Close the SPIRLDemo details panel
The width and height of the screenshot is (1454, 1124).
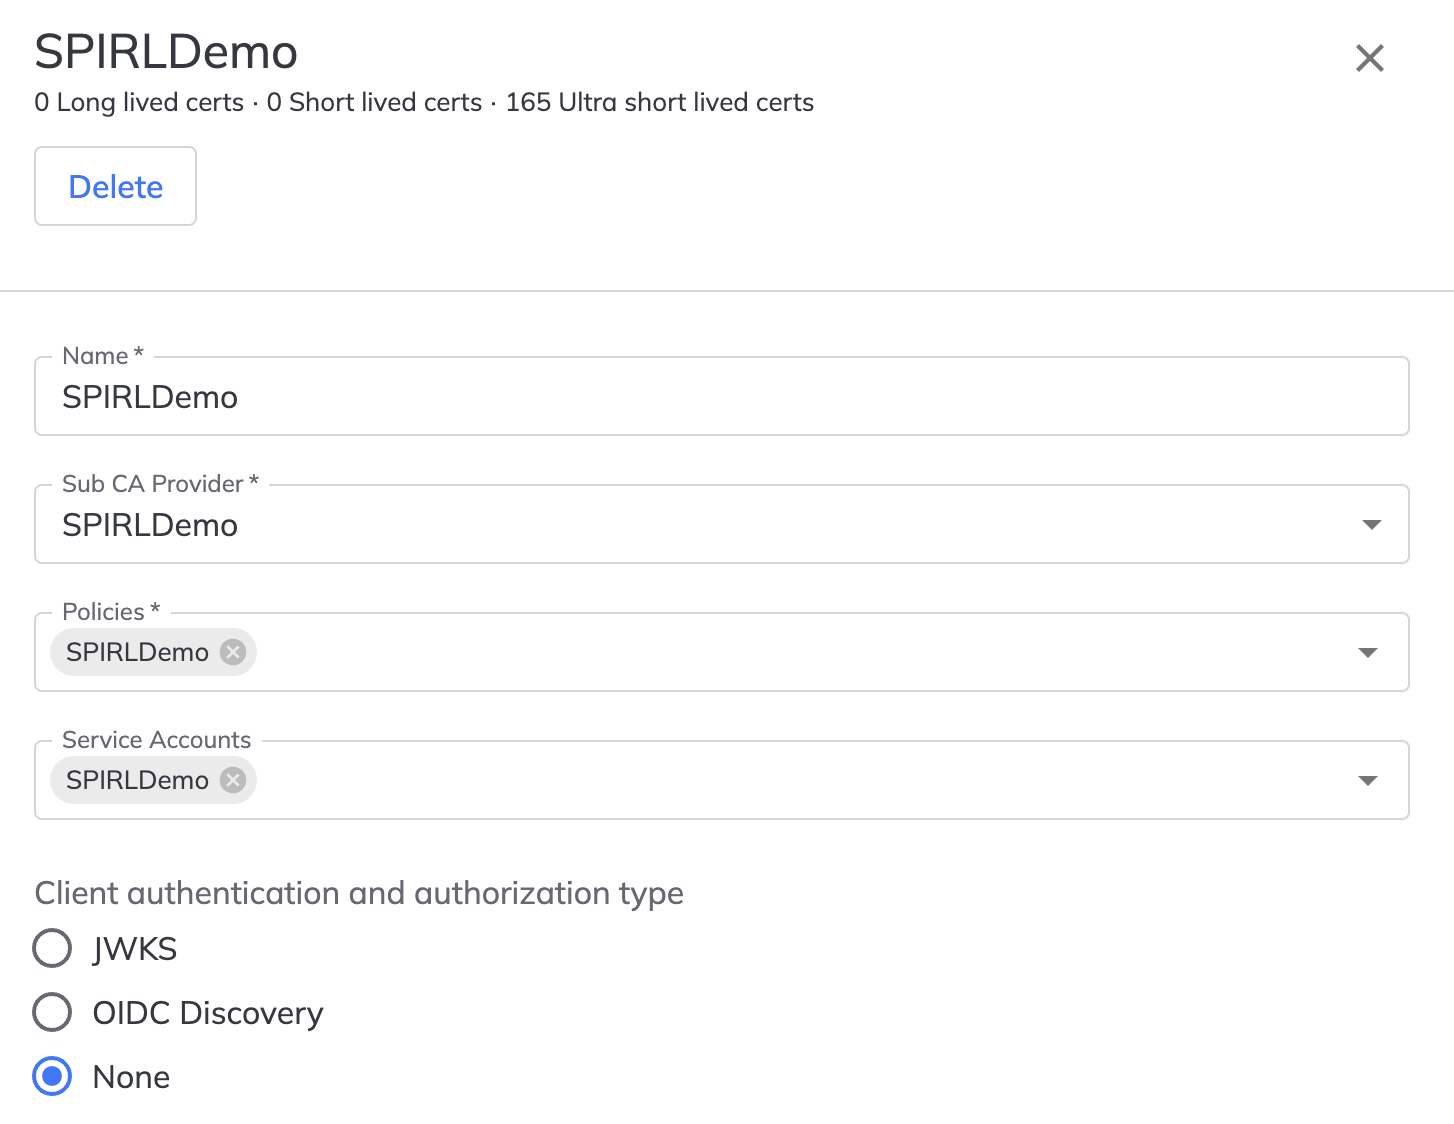pyautogui.click(x=1369, y=58)
